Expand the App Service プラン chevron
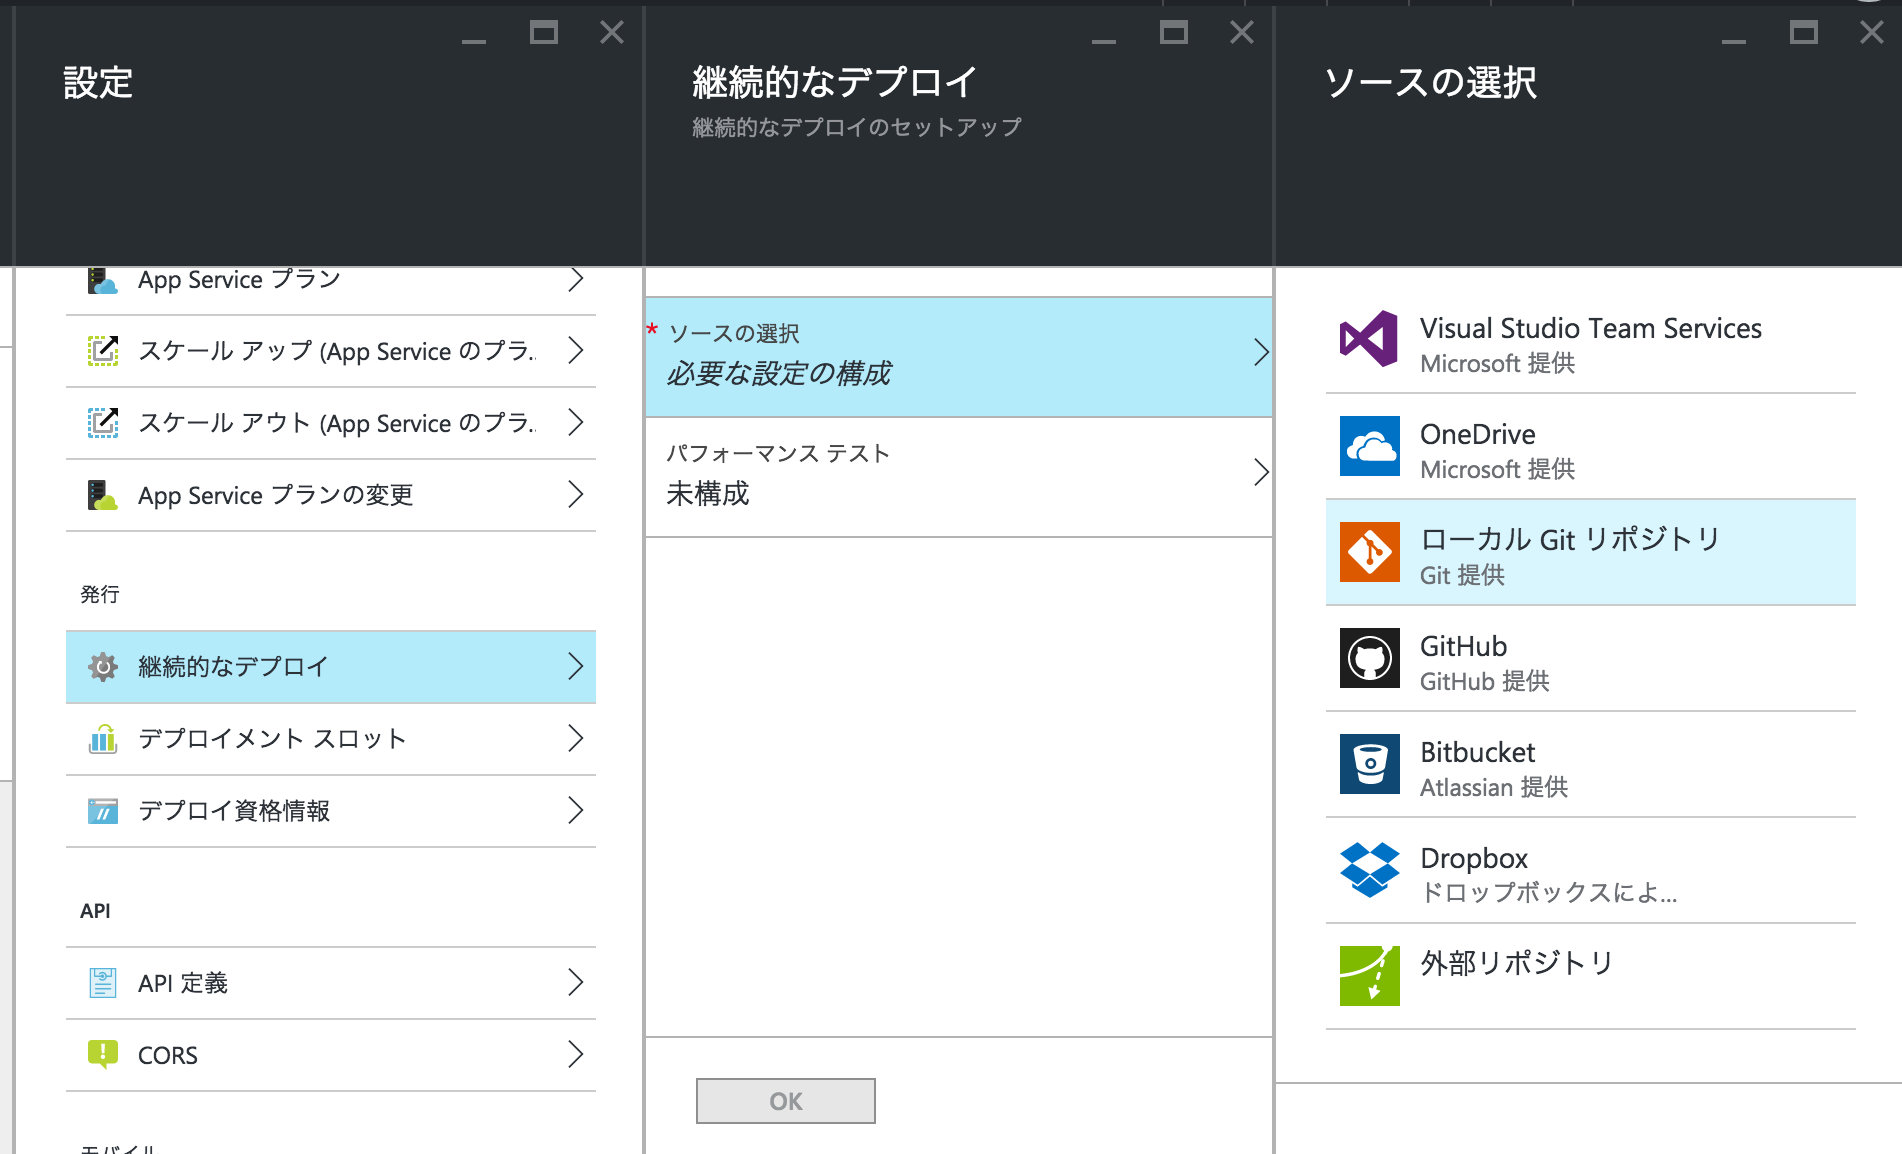This screenshot has width=1902, height=1154. 575,279
